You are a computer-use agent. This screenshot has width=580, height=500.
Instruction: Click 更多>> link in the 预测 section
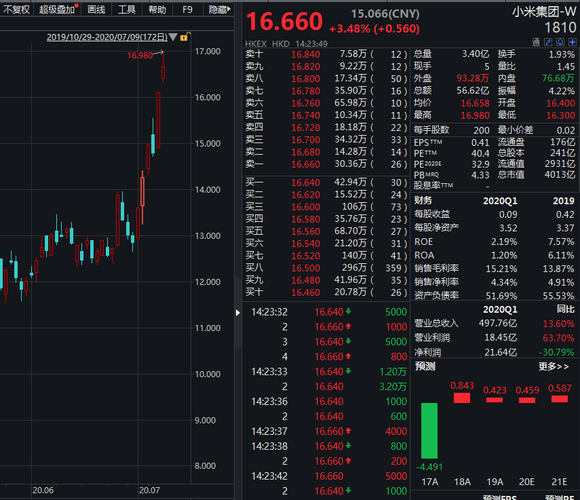[x=553, y=366]
